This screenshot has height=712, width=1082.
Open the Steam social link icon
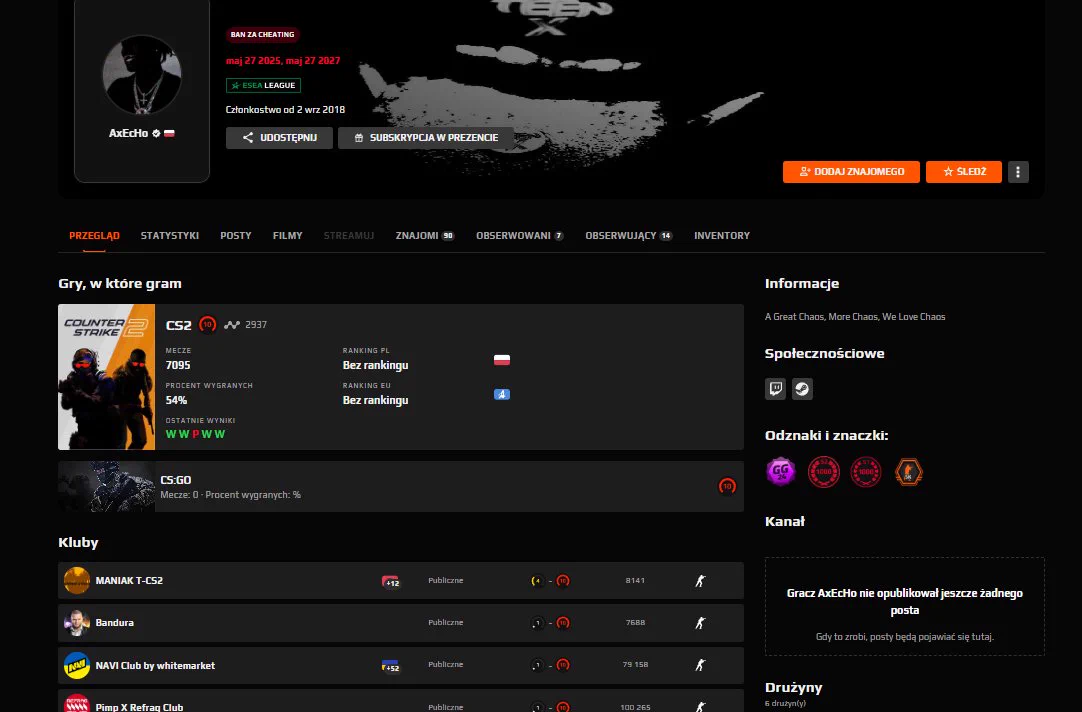point(802,388)
